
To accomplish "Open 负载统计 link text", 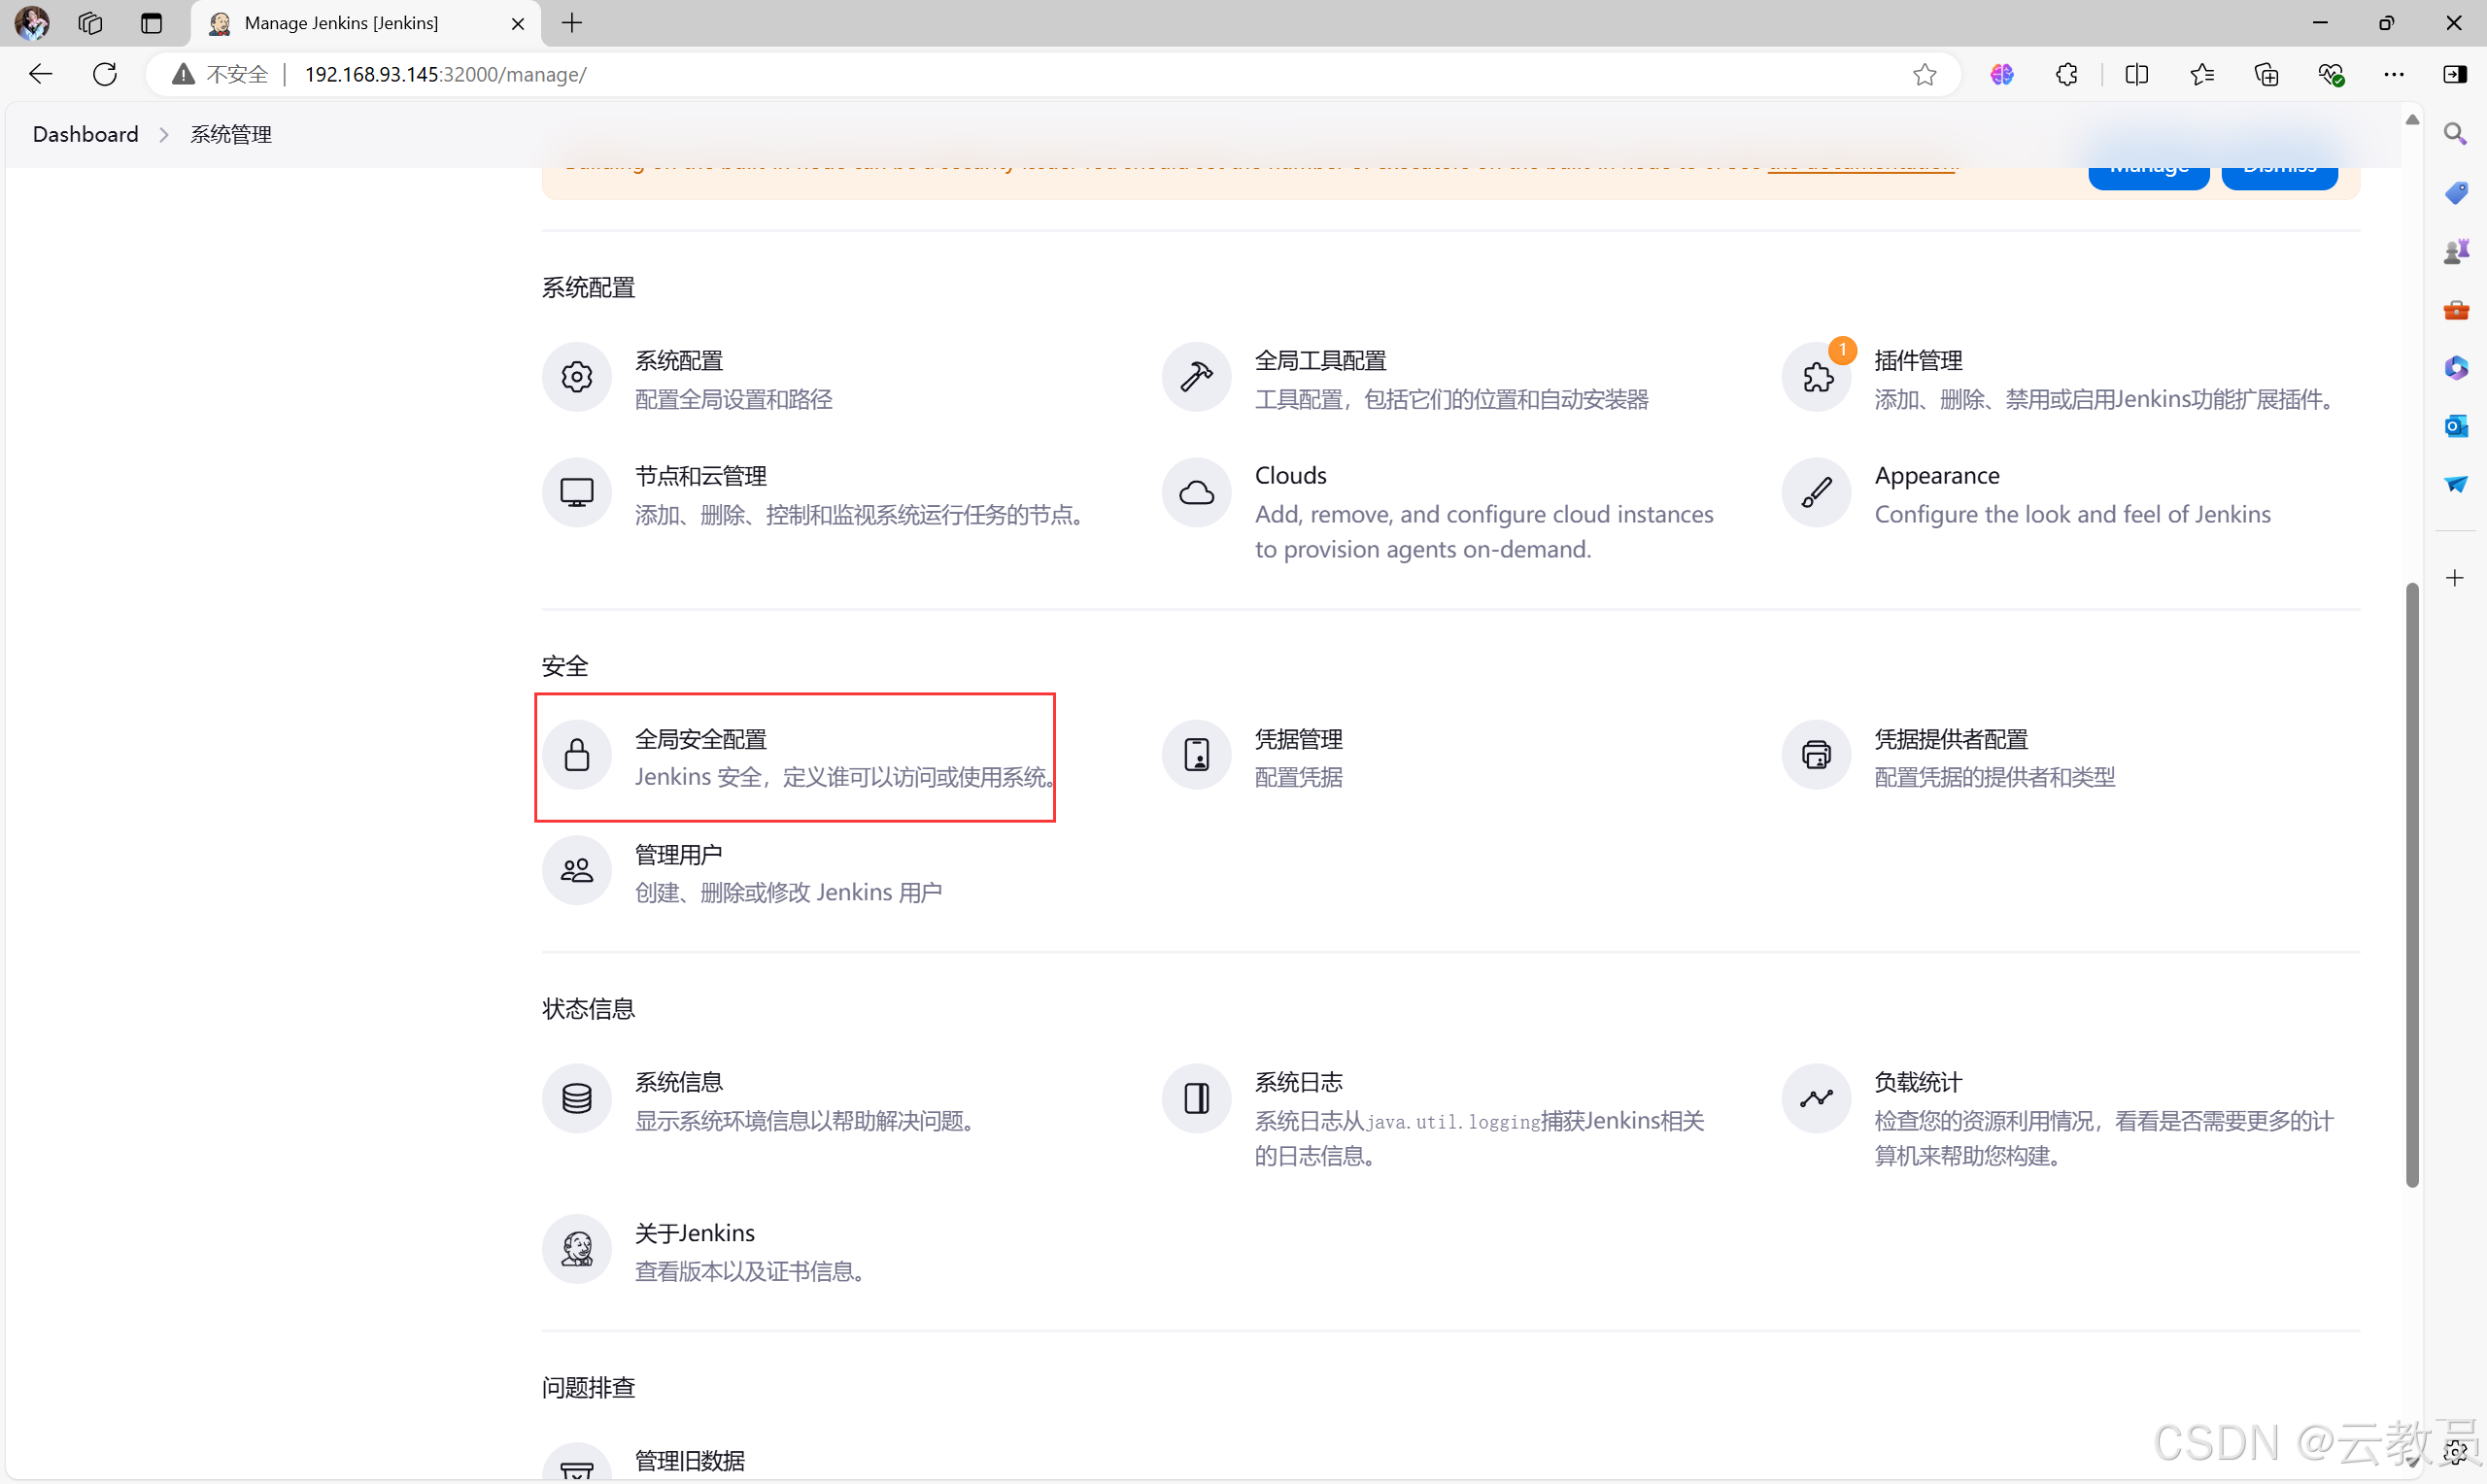I will 1918,1082.
